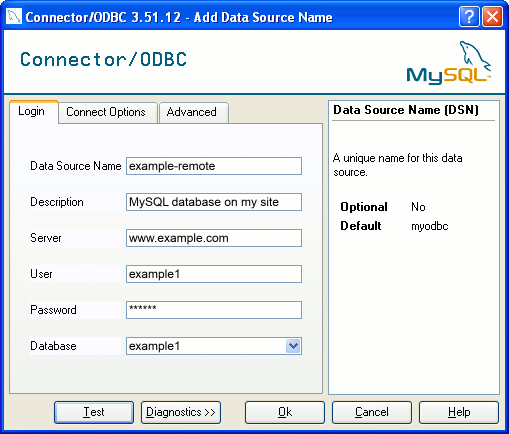Select the Server input field
The height and width of the screenshot is (434, 509).
[214, 238]
